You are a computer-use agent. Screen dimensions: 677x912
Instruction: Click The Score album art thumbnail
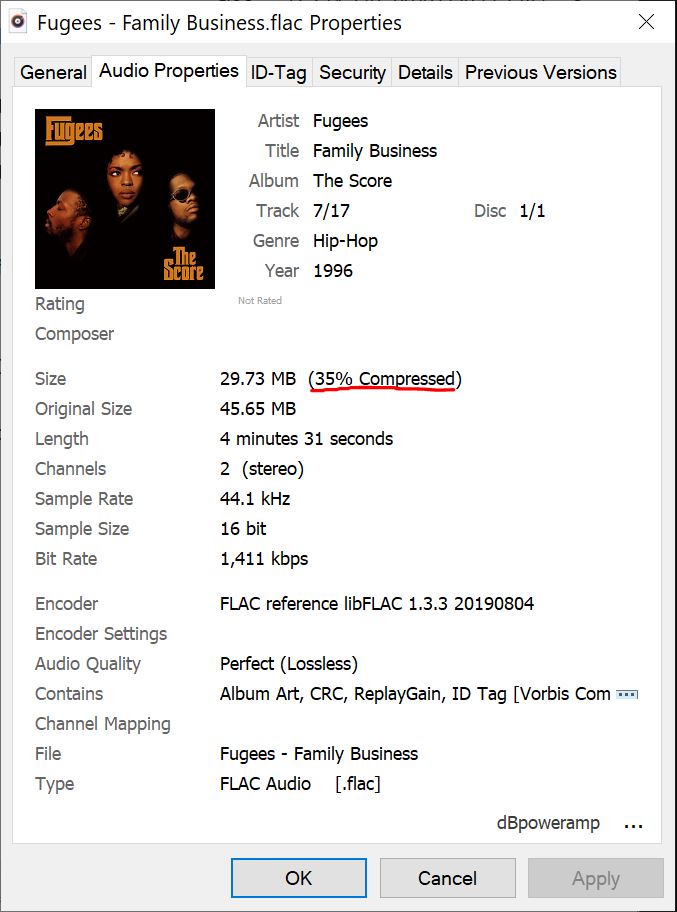coord(125,199)
